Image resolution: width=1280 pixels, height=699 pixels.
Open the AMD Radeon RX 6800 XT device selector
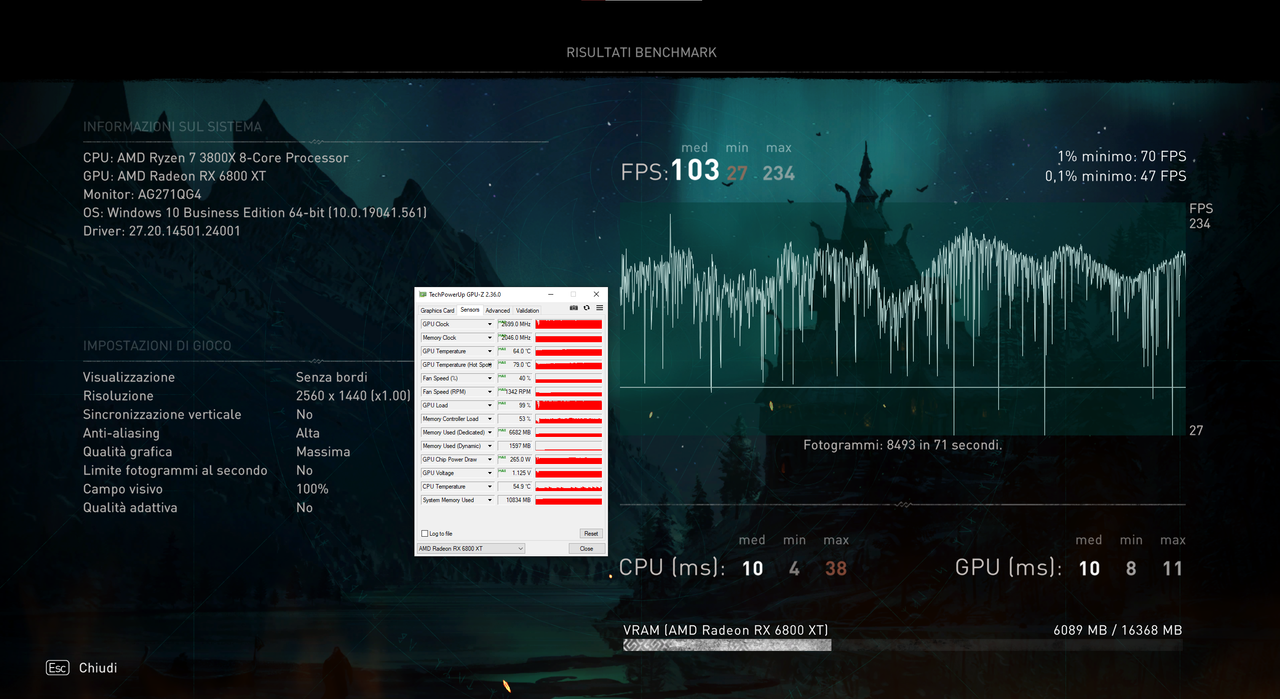click(x=470, y=548)
